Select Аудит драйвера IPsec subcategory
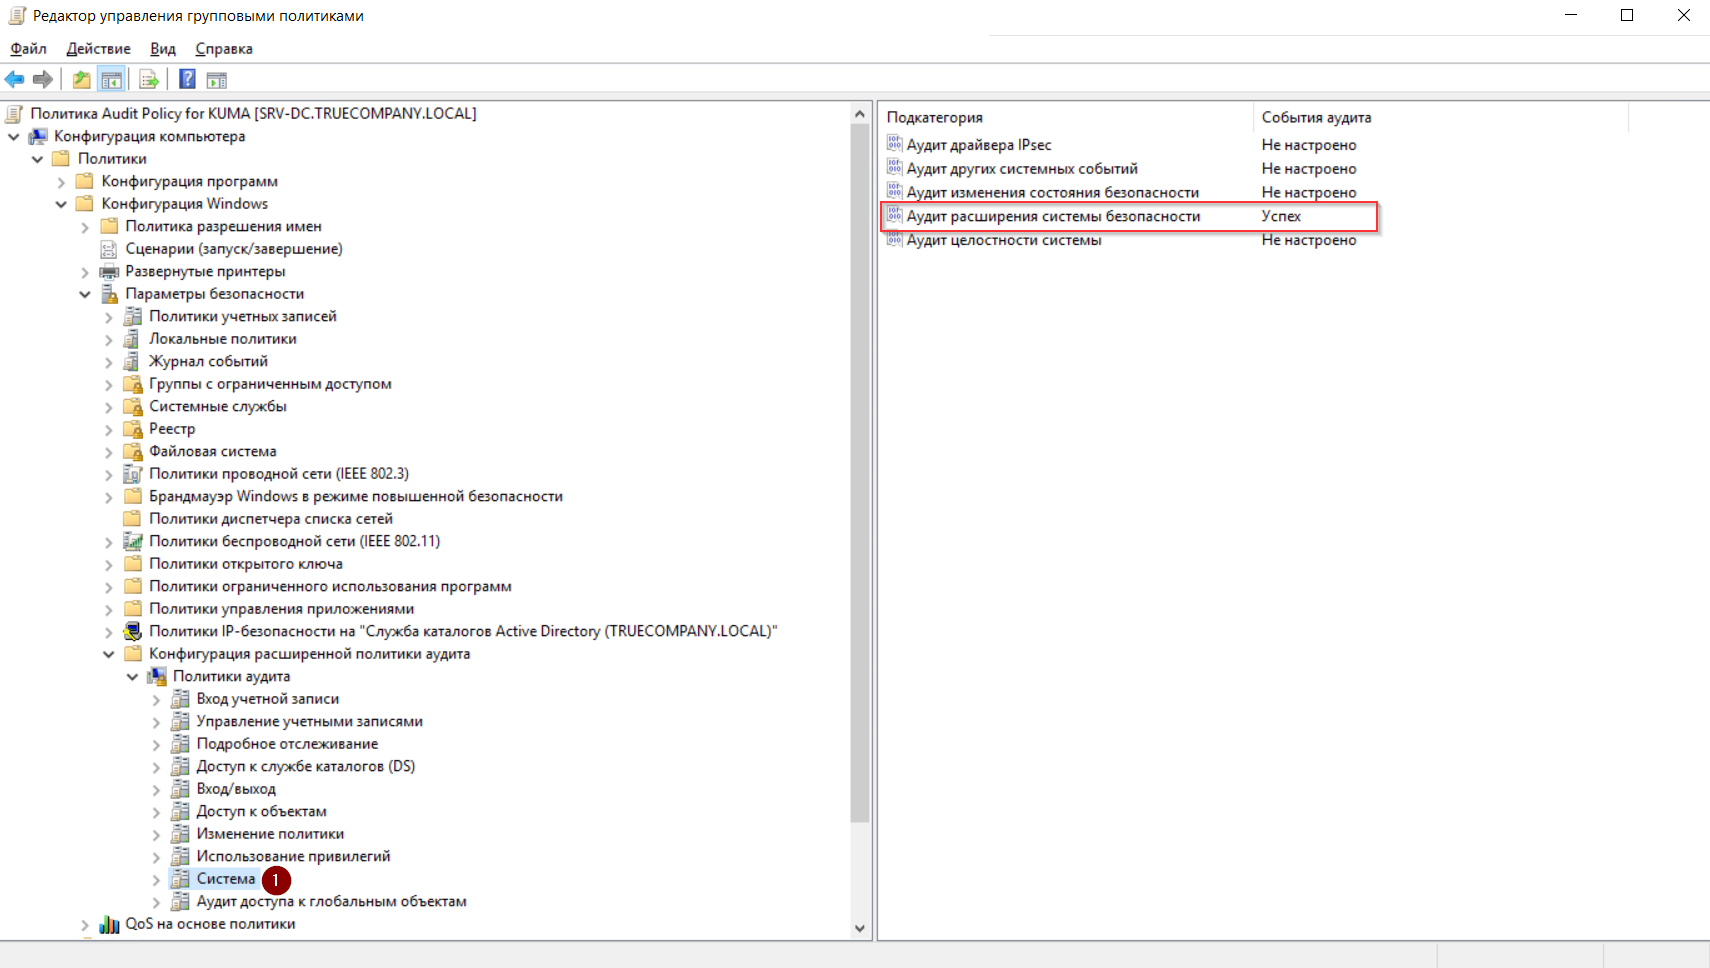 point(978,145)
